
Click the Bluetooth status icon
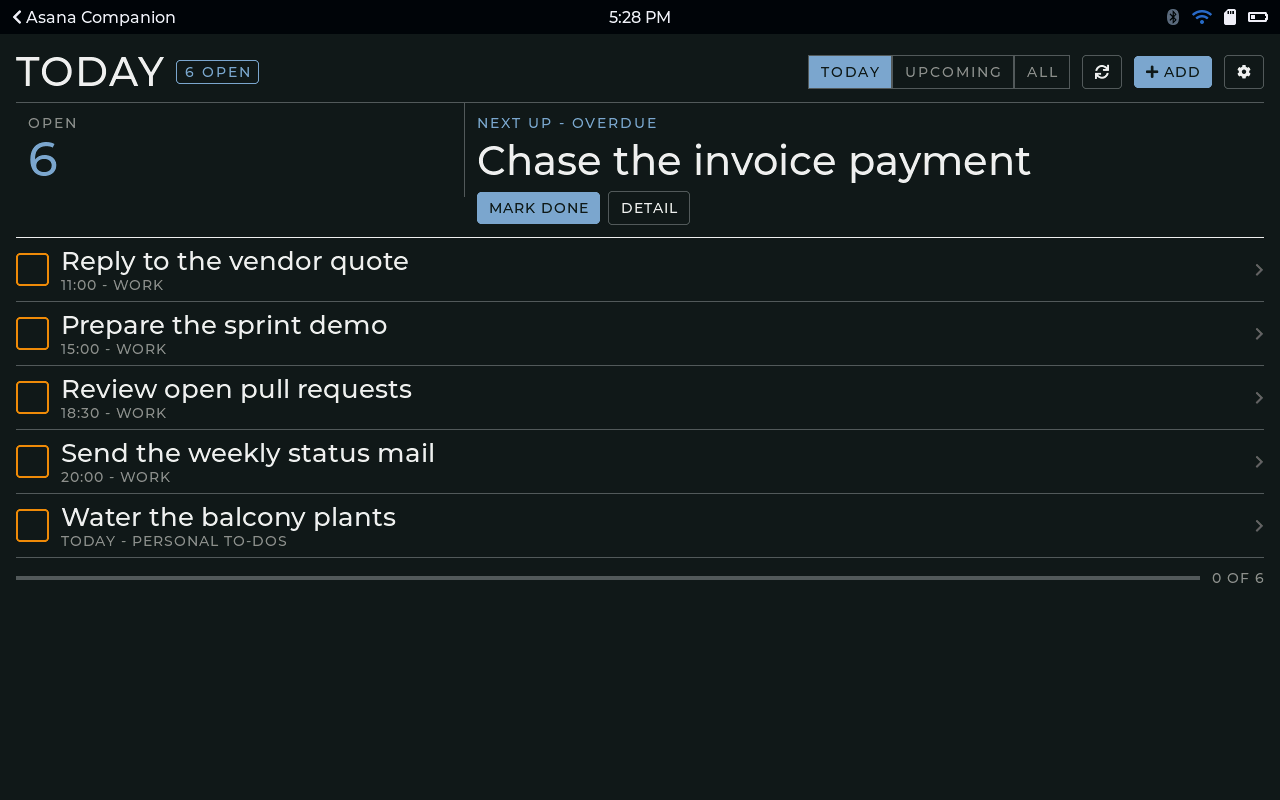pos(1173,17)
